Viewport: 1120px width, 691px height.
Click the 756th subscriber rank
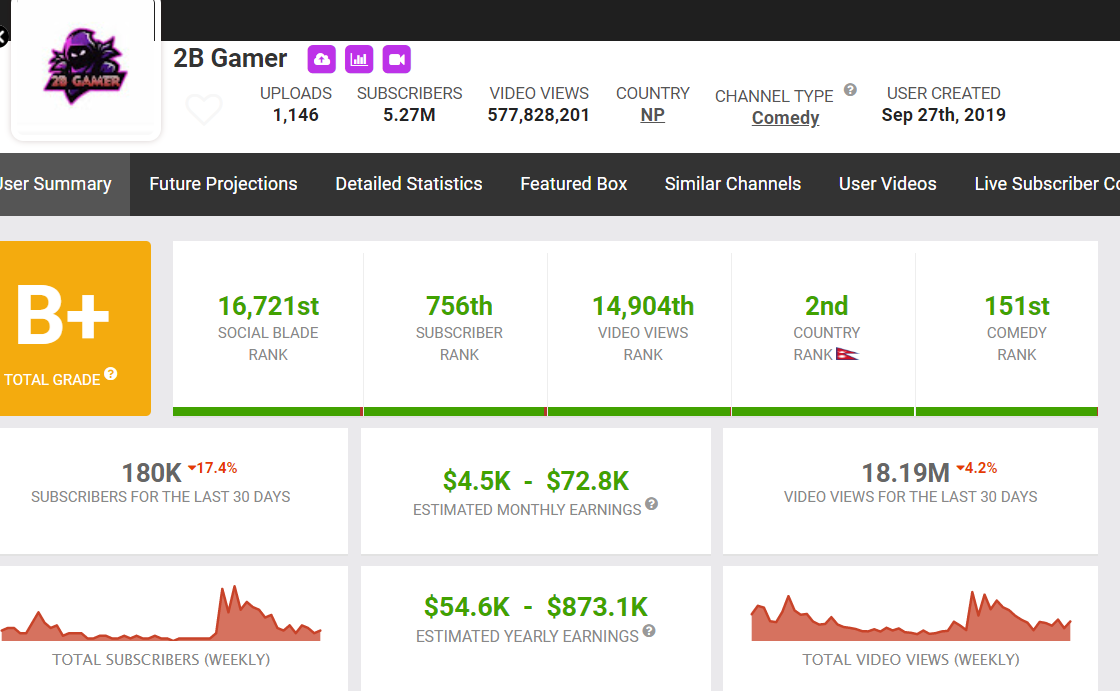click(x=459, y=306)
